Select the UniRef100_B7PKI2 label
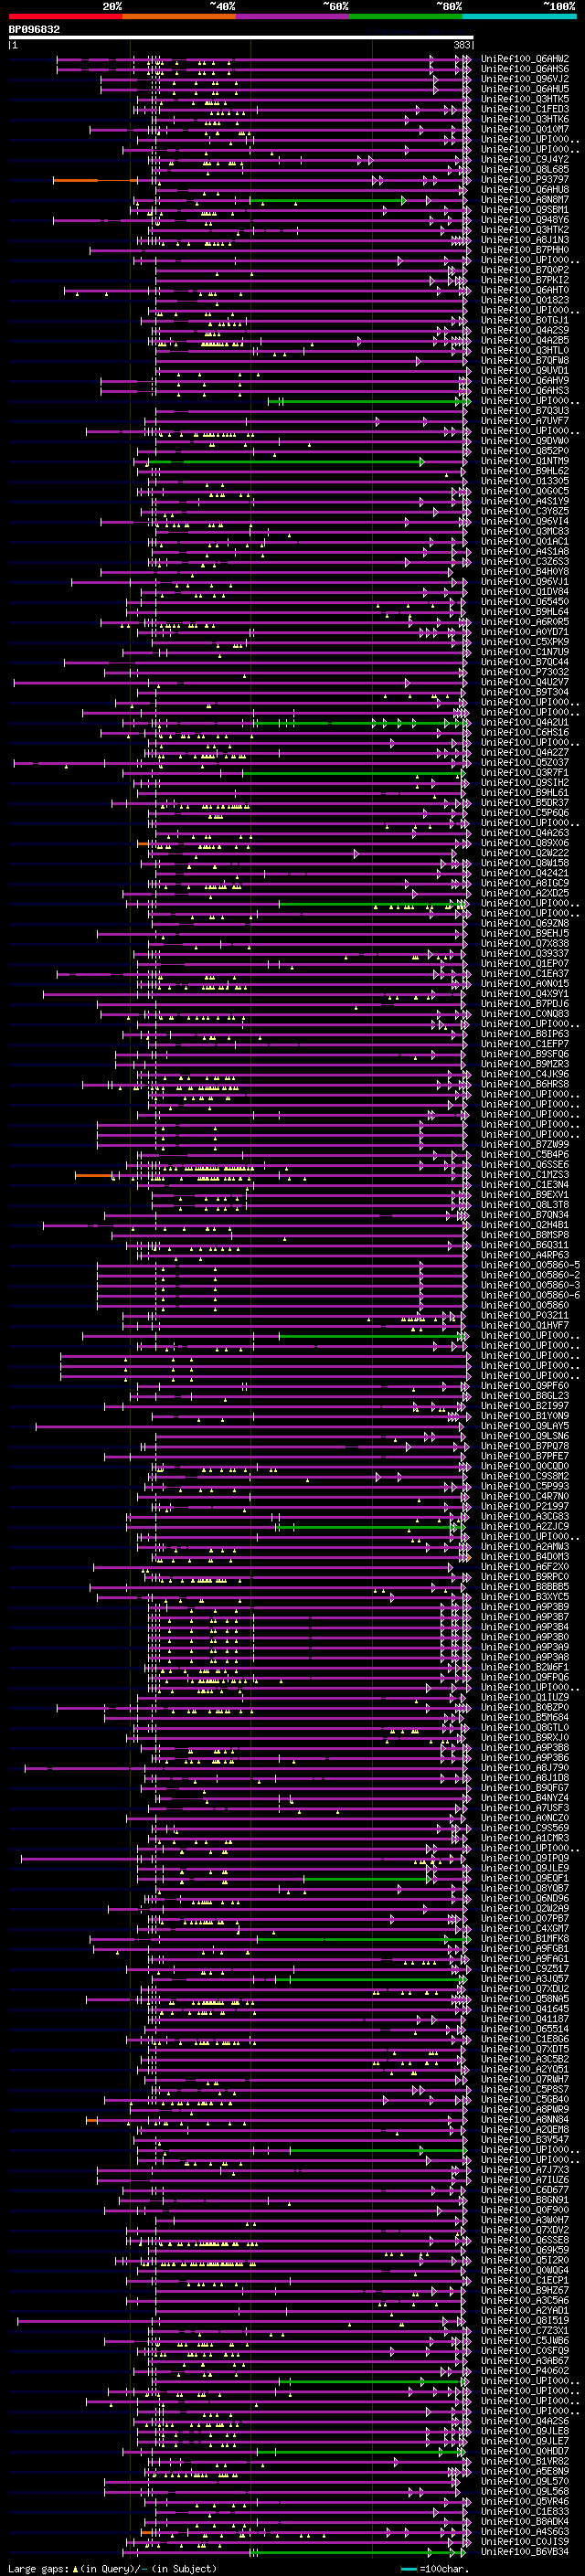The image size is (585, 2576). (525, 280)
